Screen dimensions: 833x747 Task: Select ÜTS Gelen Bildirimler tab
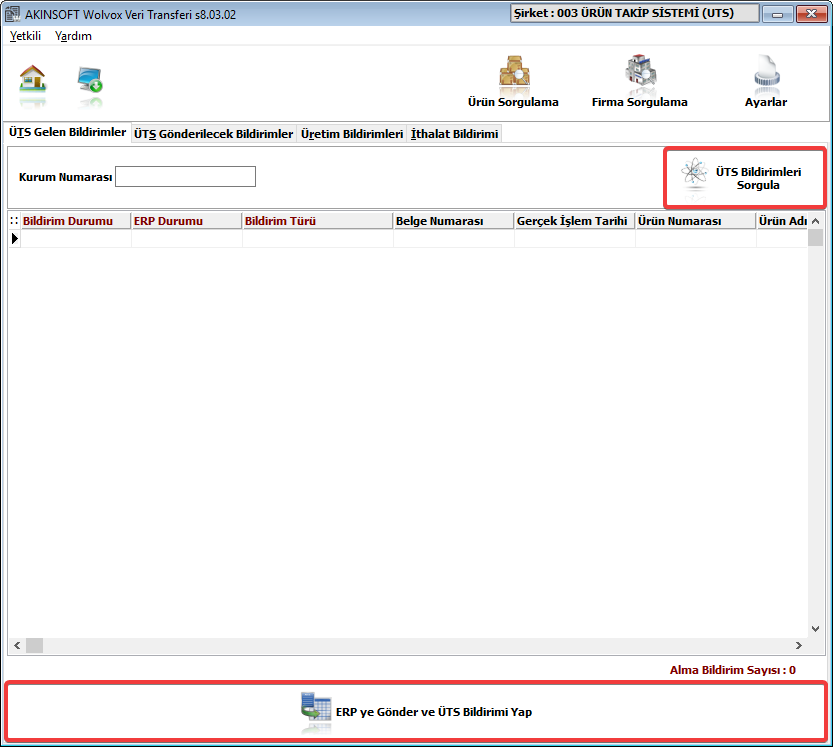[x=67, y=132]
